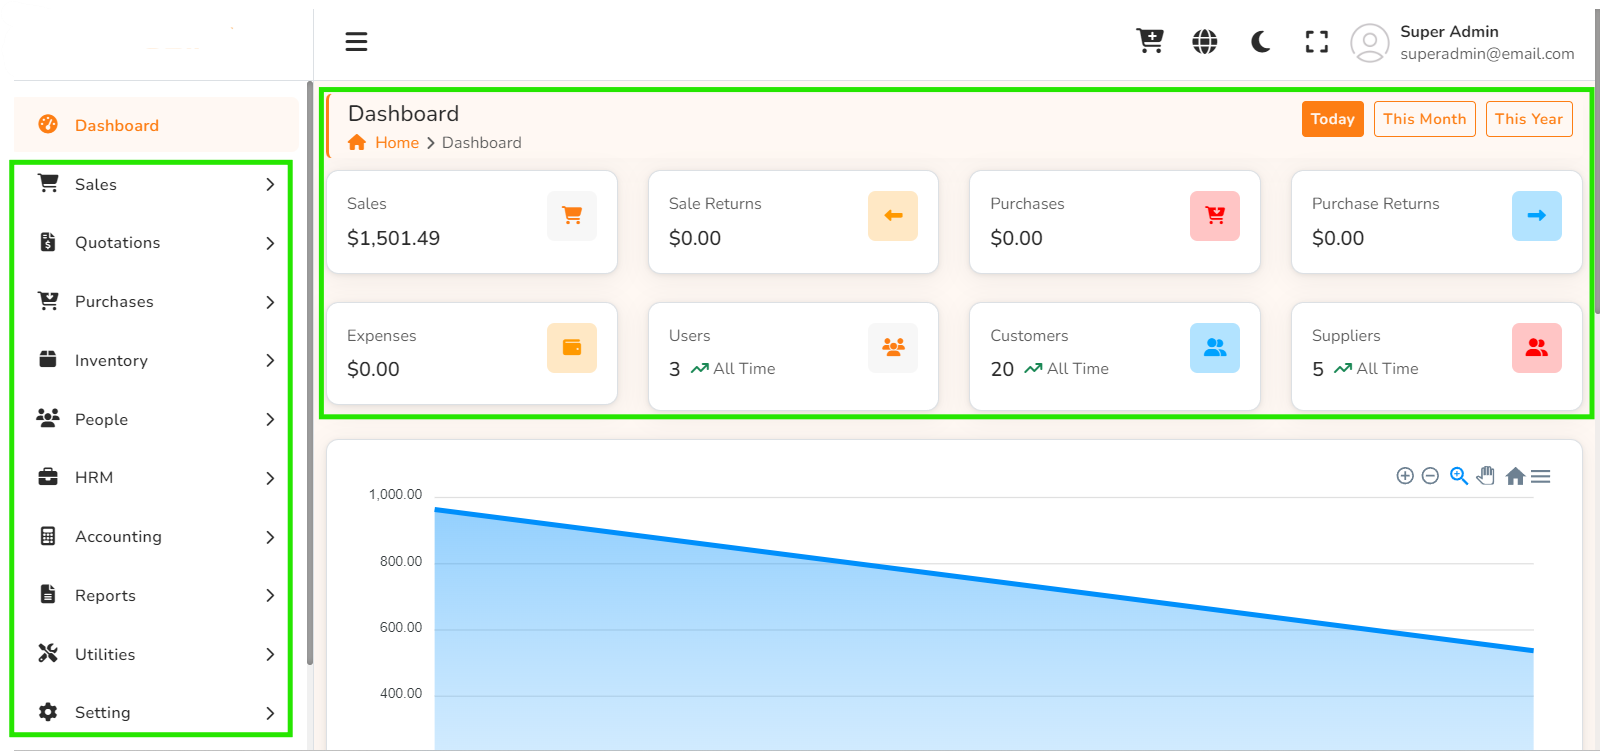Viewport: 1600px width, 751px height.
Task: Click the Quotations document icon in the sidebar
Action: 48,242
